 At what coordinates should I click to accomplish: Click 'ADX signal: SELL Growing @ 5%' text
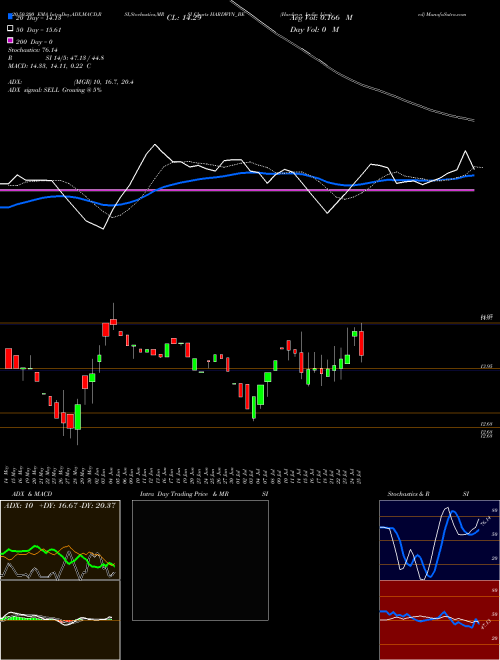point(55,90)
